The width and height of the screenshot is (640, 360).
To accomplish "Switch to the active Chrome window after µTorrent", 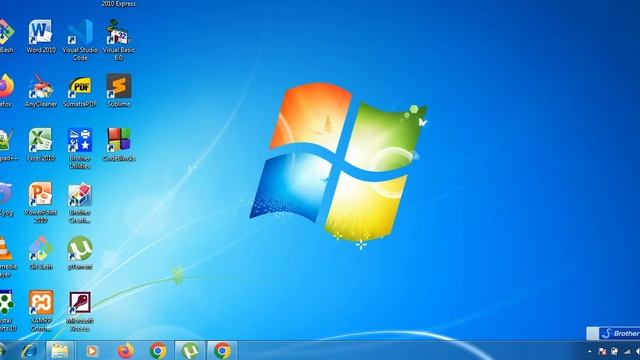I will point(222,351).
